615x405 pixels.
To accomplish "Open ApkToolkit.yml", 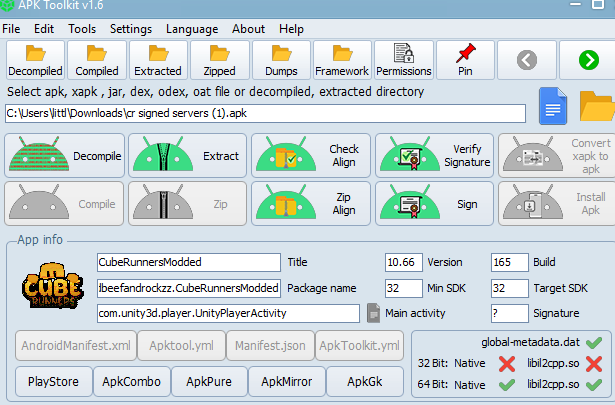I will [359, 345].
